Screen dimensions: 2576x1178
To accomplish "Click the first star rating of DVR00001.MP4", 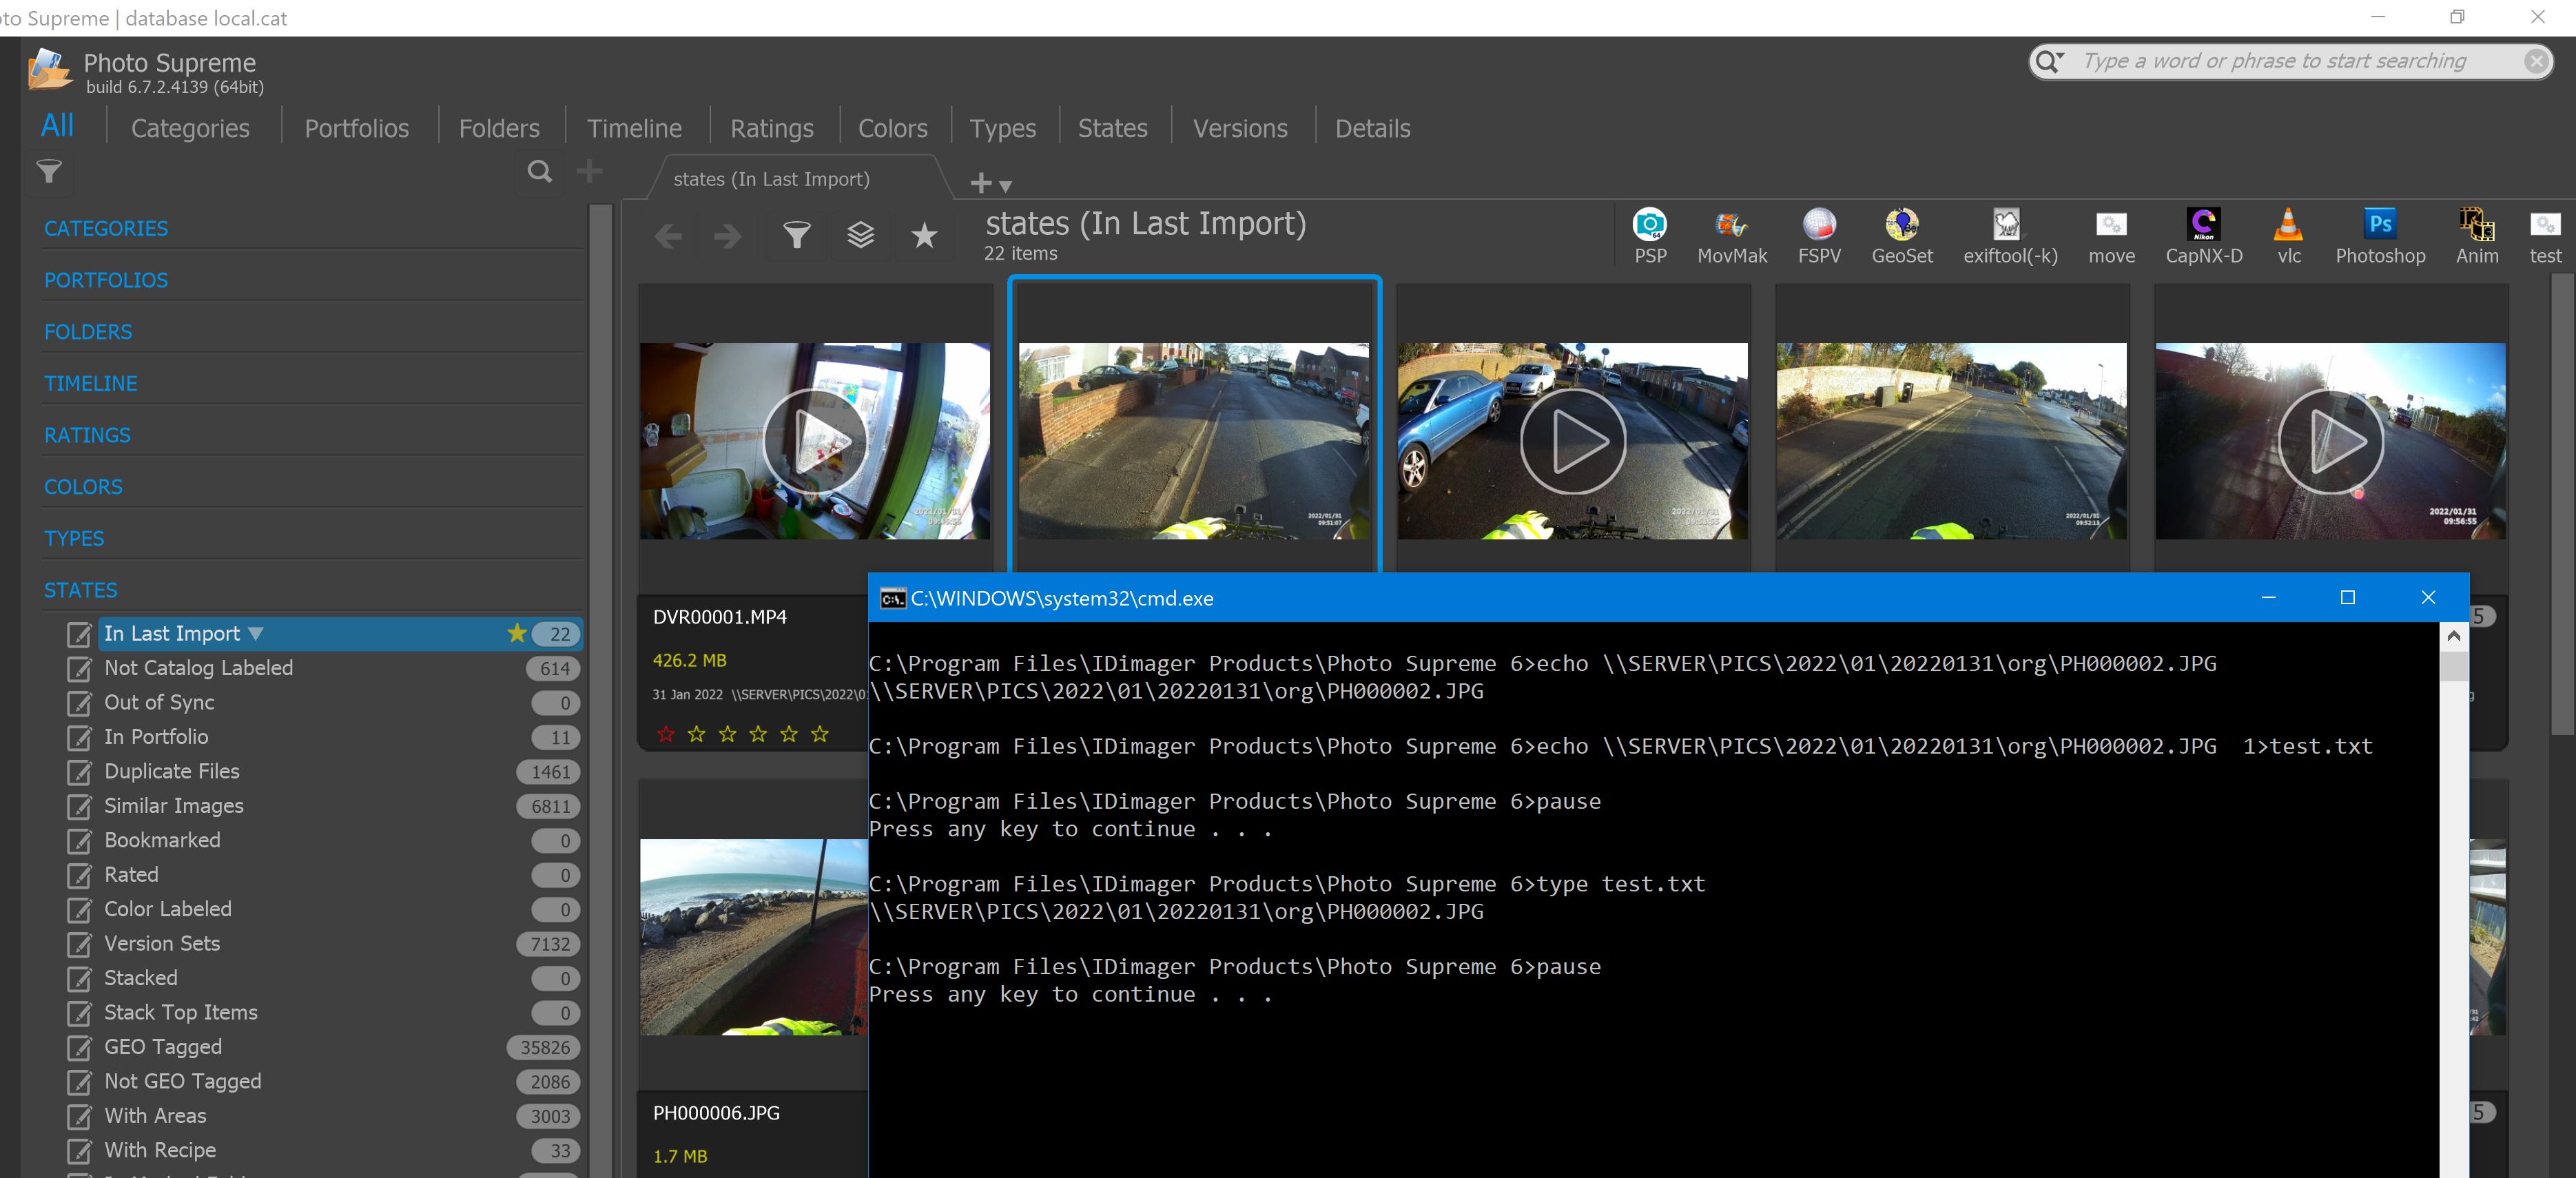I will pos(666,734).
